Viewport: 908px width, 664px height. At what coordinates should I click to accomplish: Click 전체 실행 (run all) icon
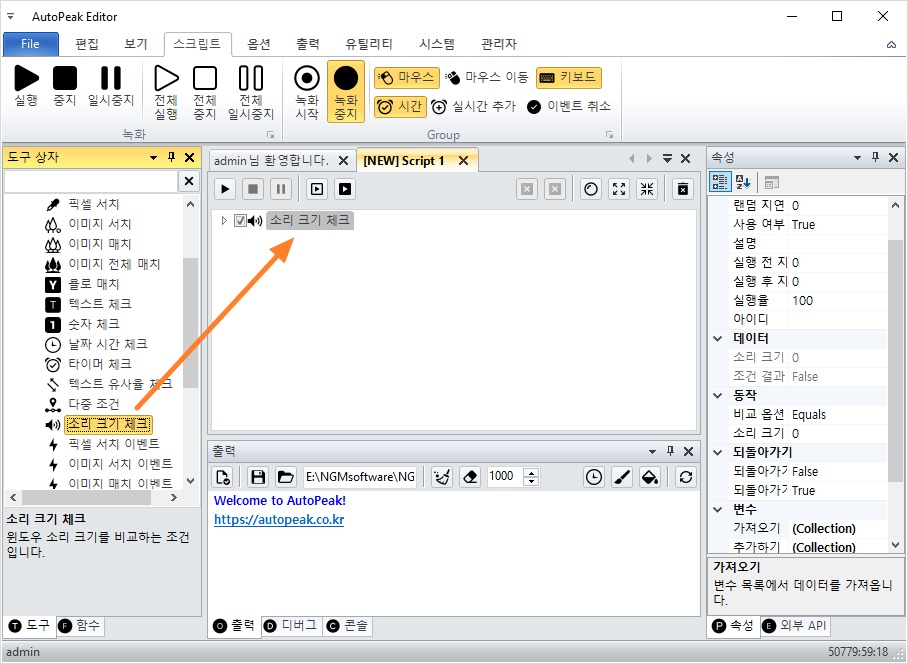coord(166,78)
